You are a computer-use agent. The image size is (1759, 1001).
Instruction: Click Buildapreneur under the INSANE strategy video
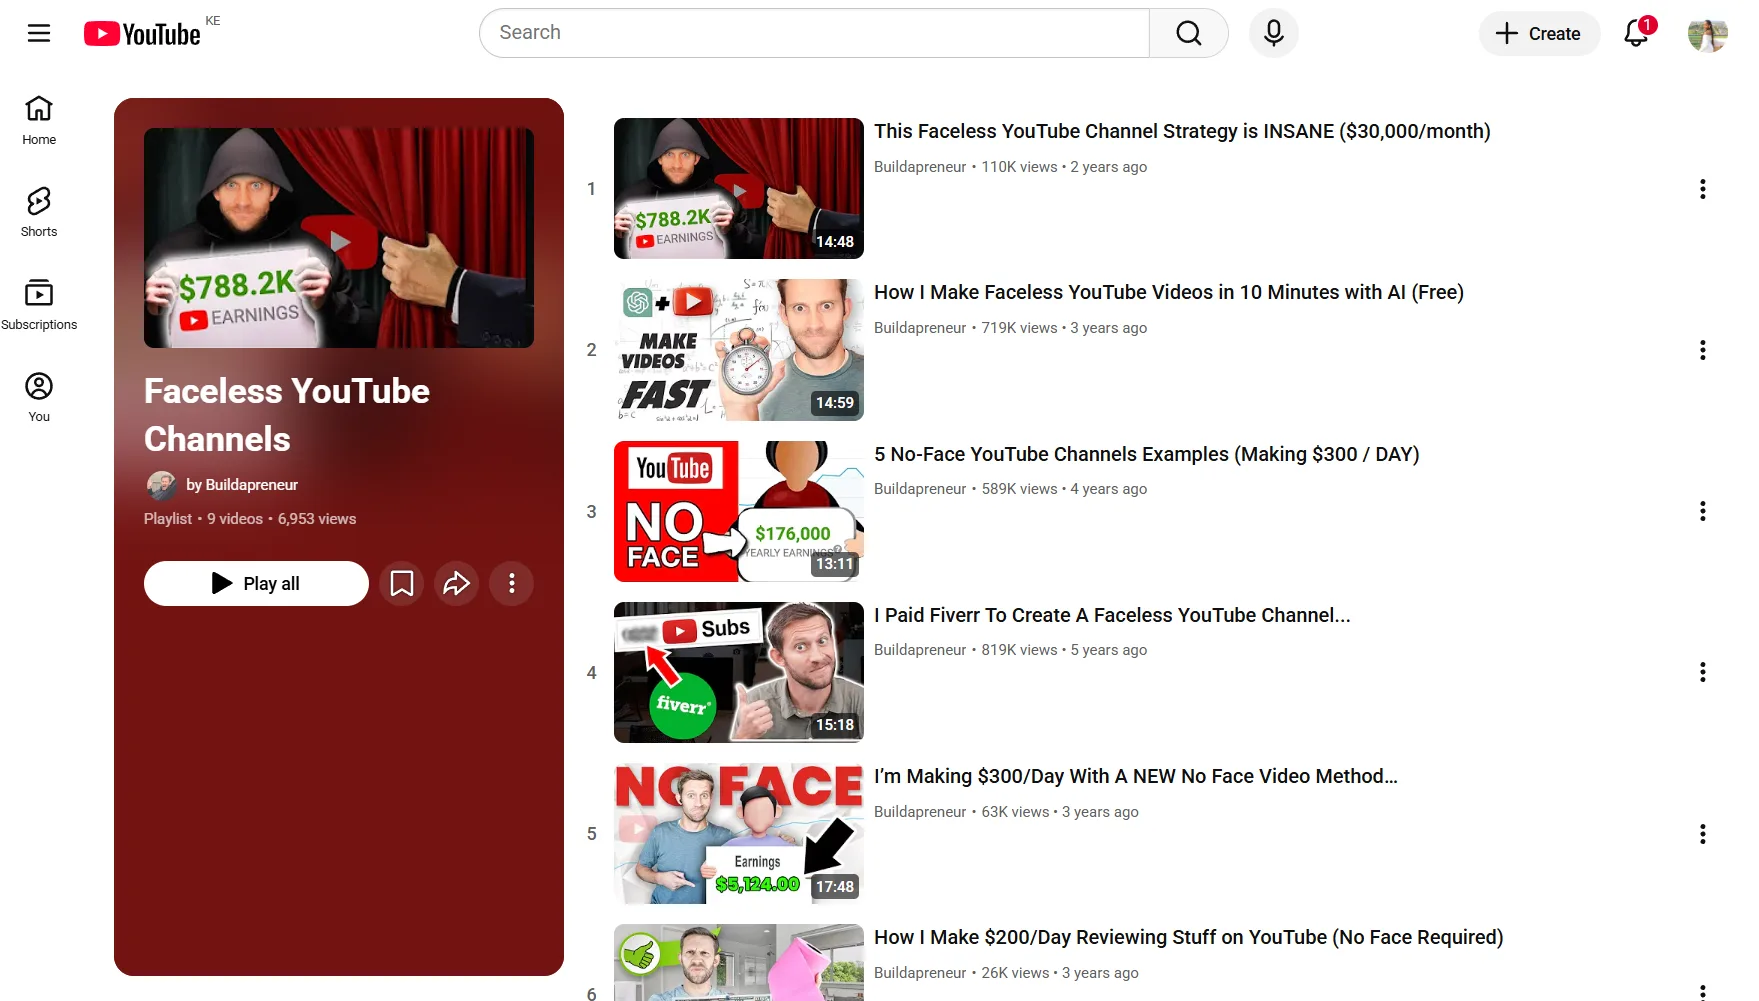pyautogui.click(x=920, y=167)
